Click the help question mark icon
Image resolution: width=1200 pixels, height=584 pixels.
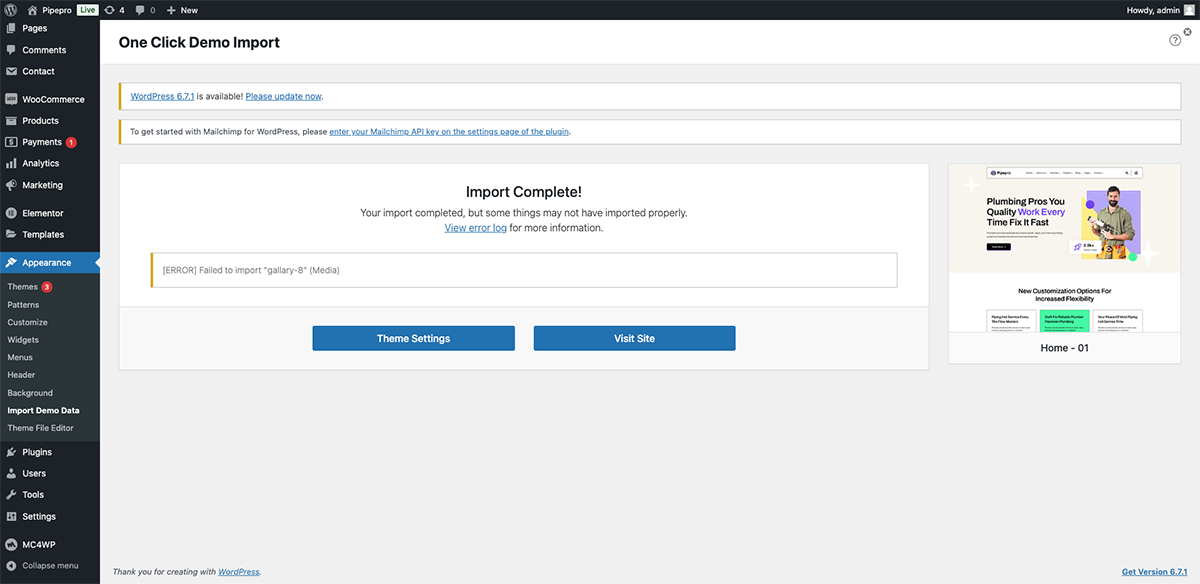point(1175,40)
